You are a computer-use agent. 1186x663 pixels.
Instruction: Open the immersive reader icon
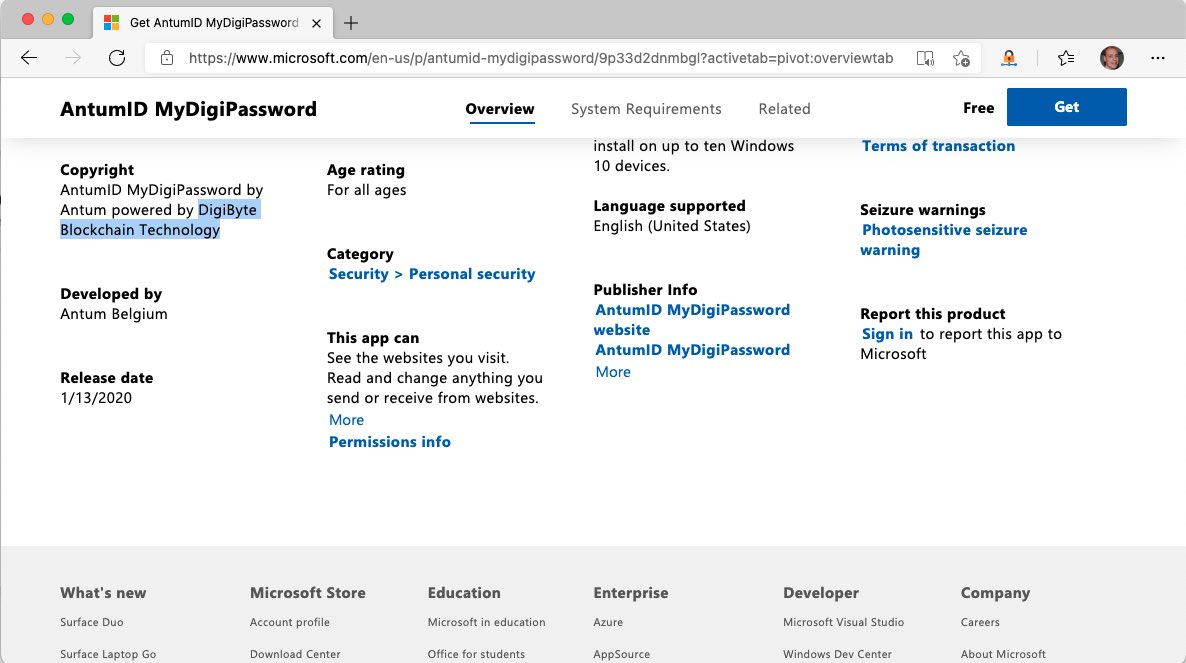[x=925, y=58]
